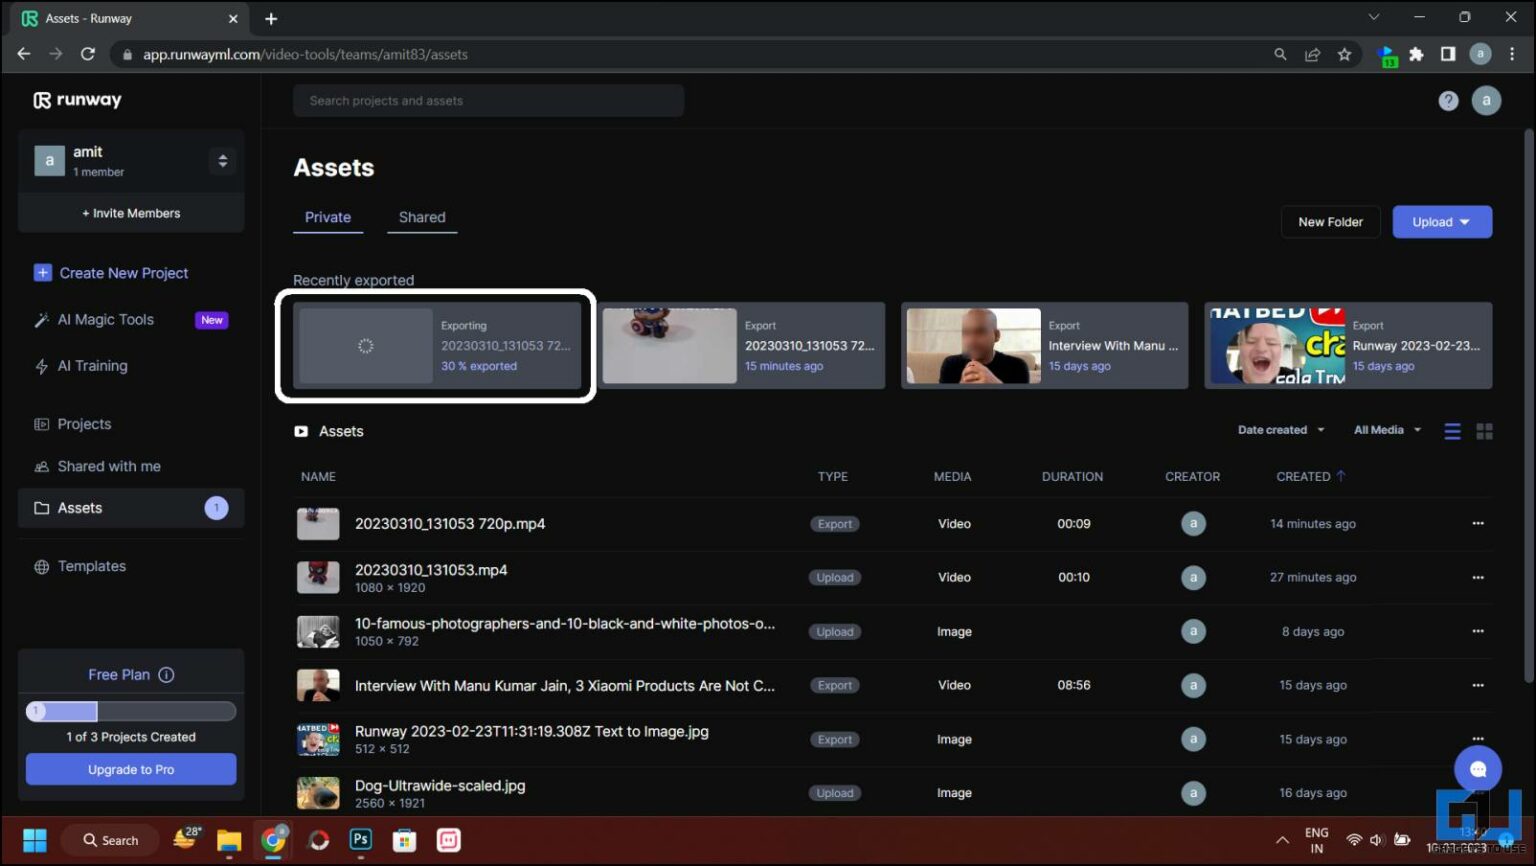Go to Templates in the sidebar
The height and width of the screenshot is (866, 1536).
pyautogui.click(x=91, y=566)
